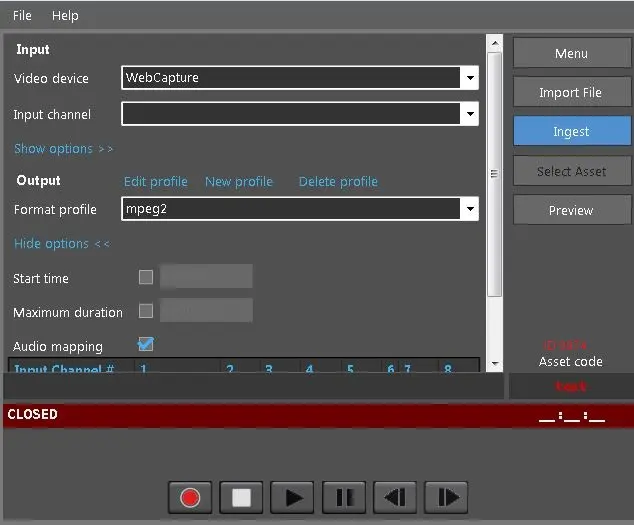Collapse output settings via Hide options
Screen dimensions: 634x525
(62, 244)
